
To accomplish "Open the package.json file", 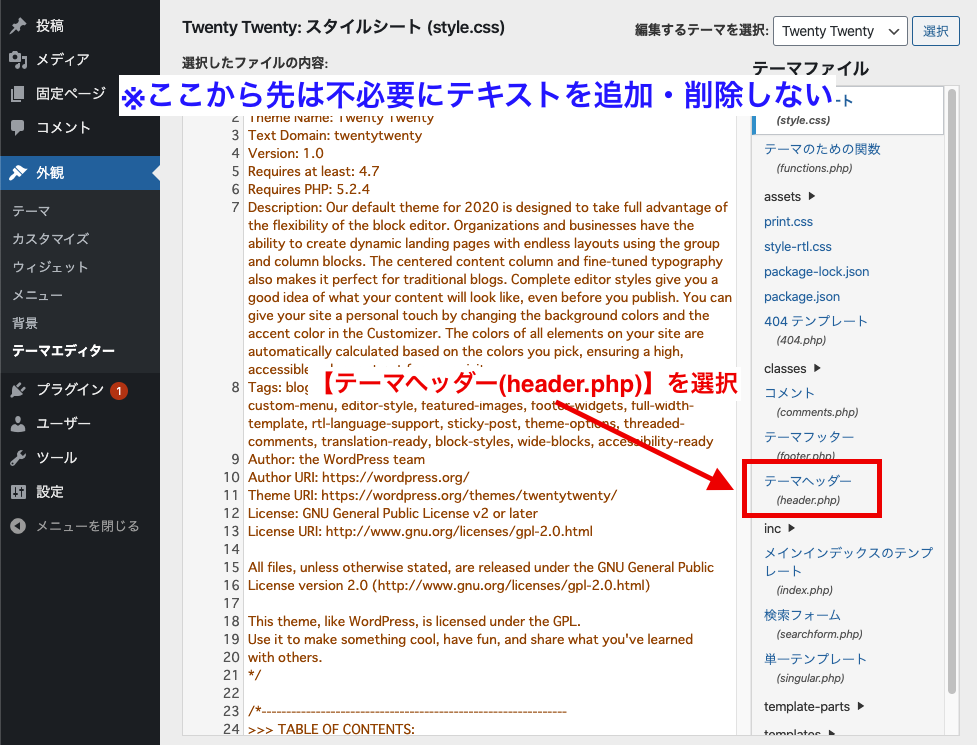I will [x=802, y=297].
